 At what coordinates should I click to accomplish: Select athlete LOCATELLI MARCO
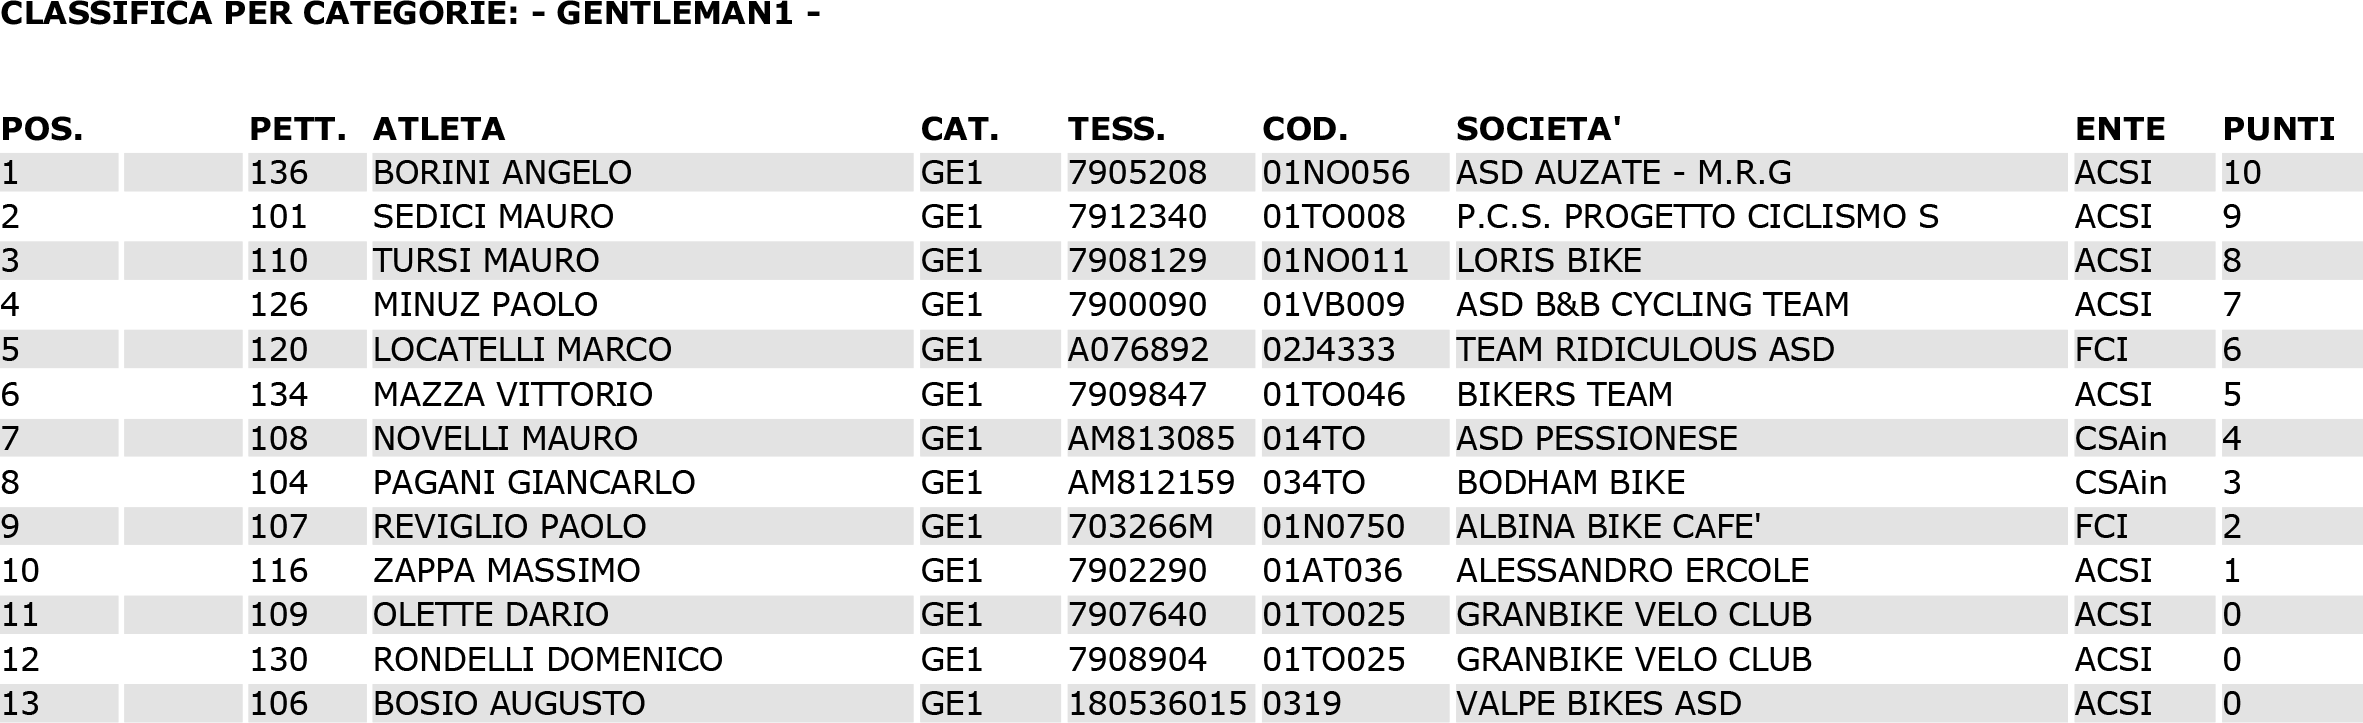pos(522,349)
